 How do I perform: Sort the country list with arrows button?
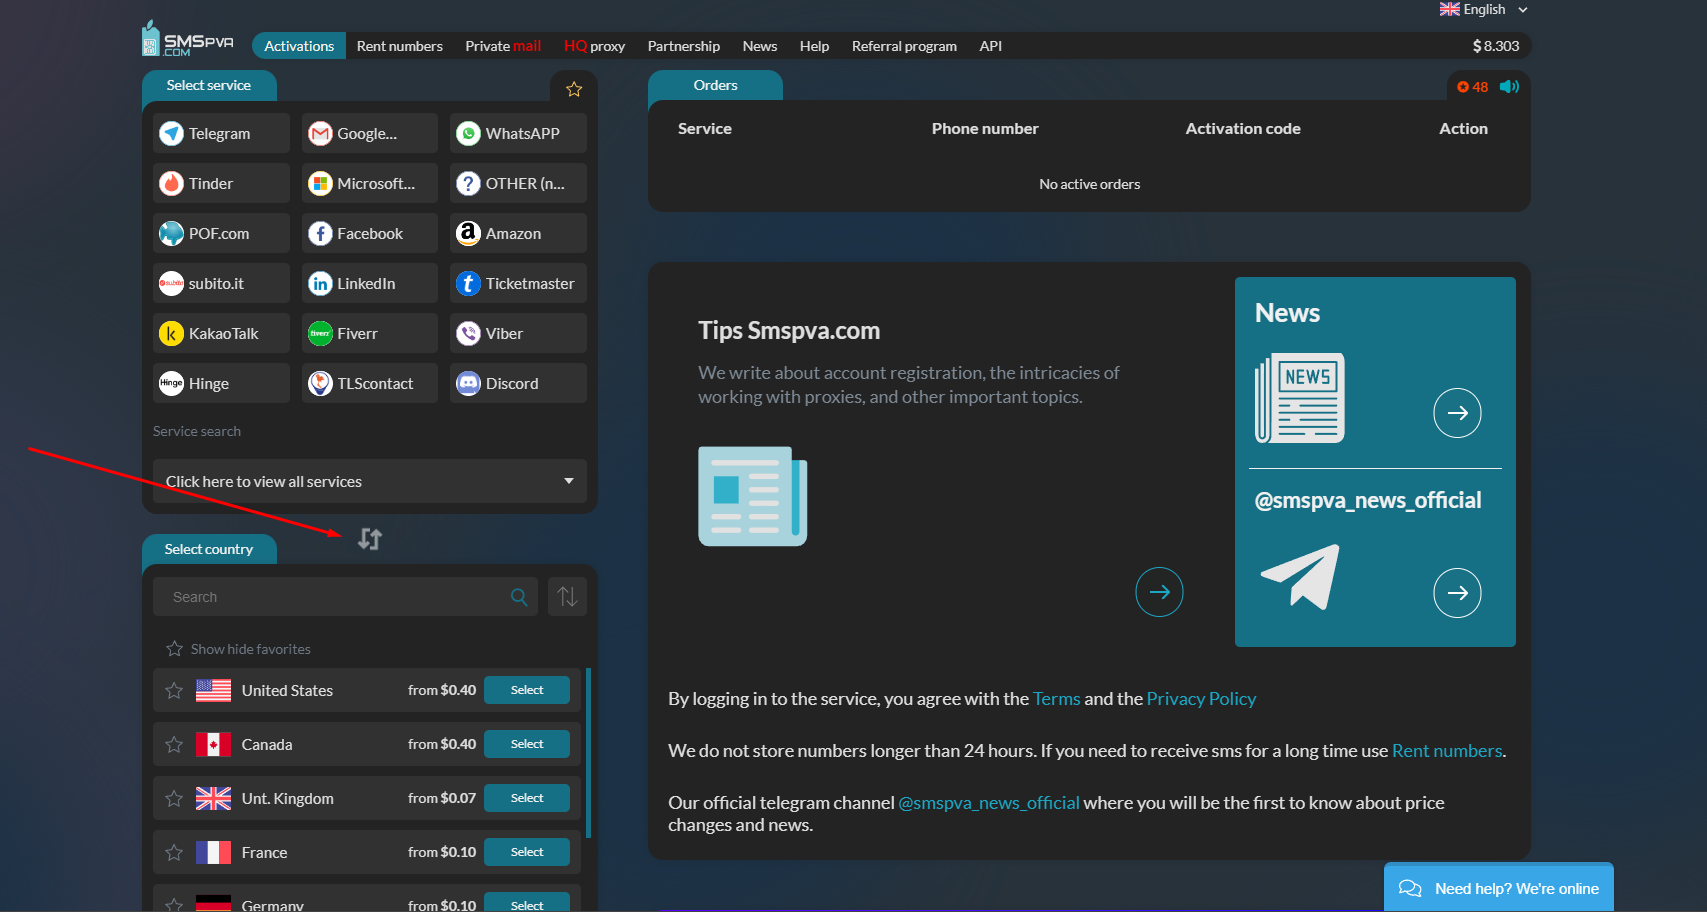567,597
